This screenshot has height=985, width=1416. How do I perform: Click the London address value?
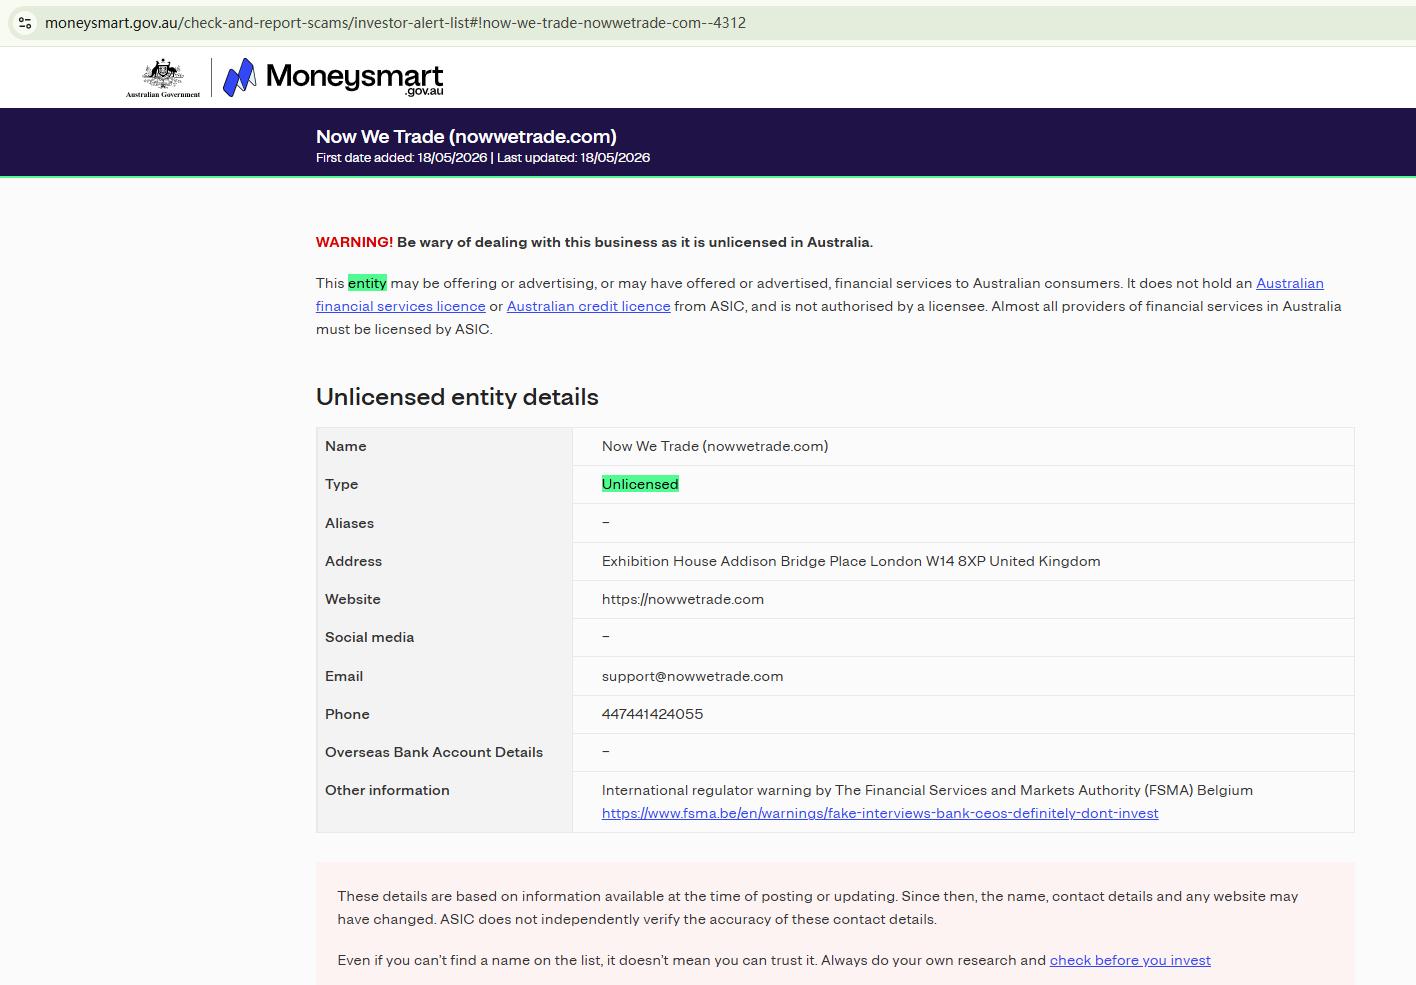pos(851,561)
